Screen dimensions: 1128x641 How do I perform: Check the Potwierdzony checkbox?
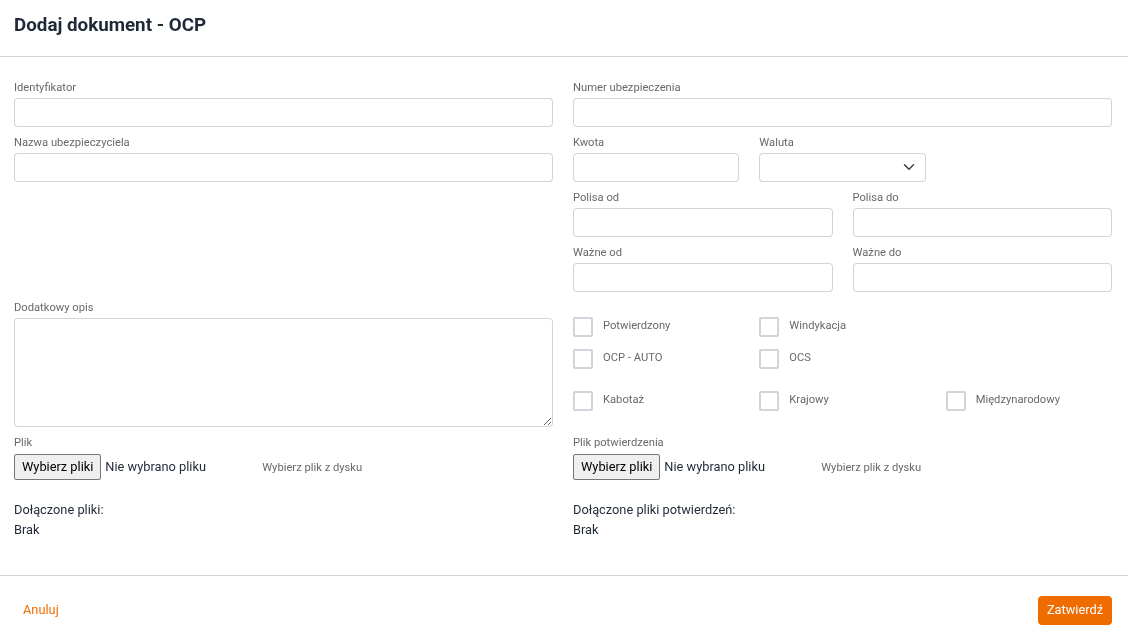pyautogui.click(x=583, y=327)
